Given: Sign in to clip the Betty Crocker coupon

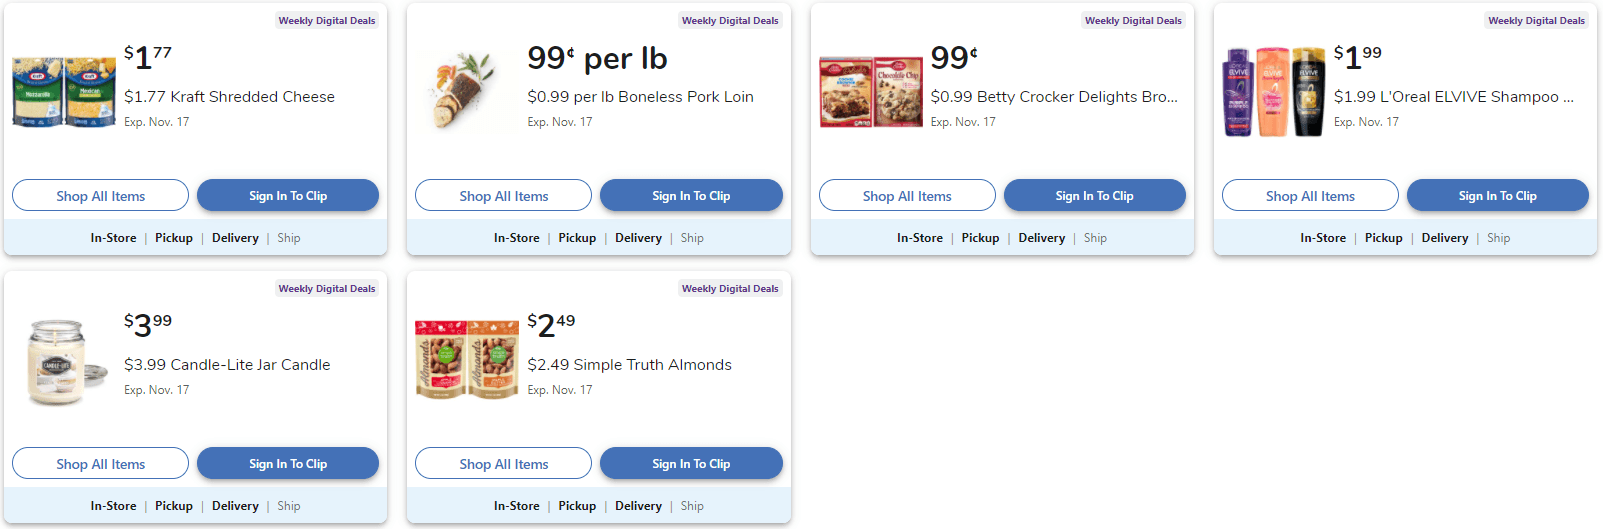Looking at the screenshot, I should point(1094,196).
